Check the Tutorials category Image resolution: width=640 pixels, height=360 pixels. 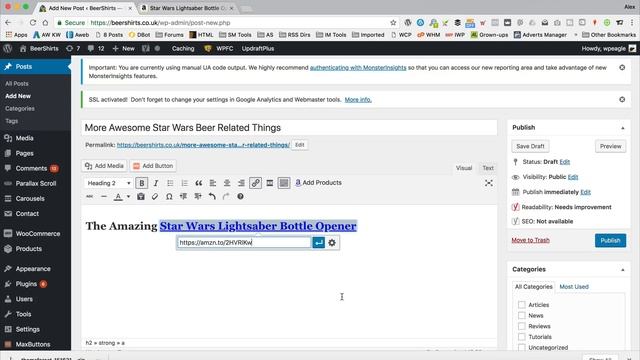point(522,337)
